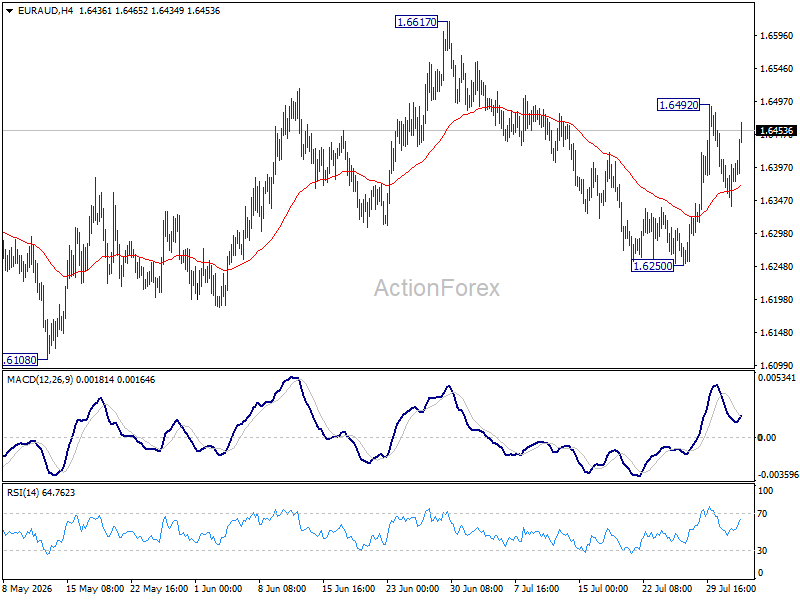Click the 8 May 2026 date label

pos(28,589)
